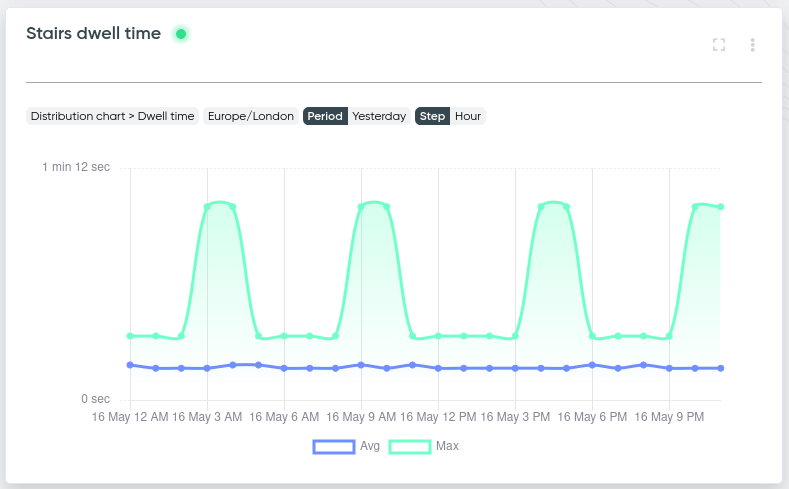Click the 16 May 12 PM axis label

point(438,417)
